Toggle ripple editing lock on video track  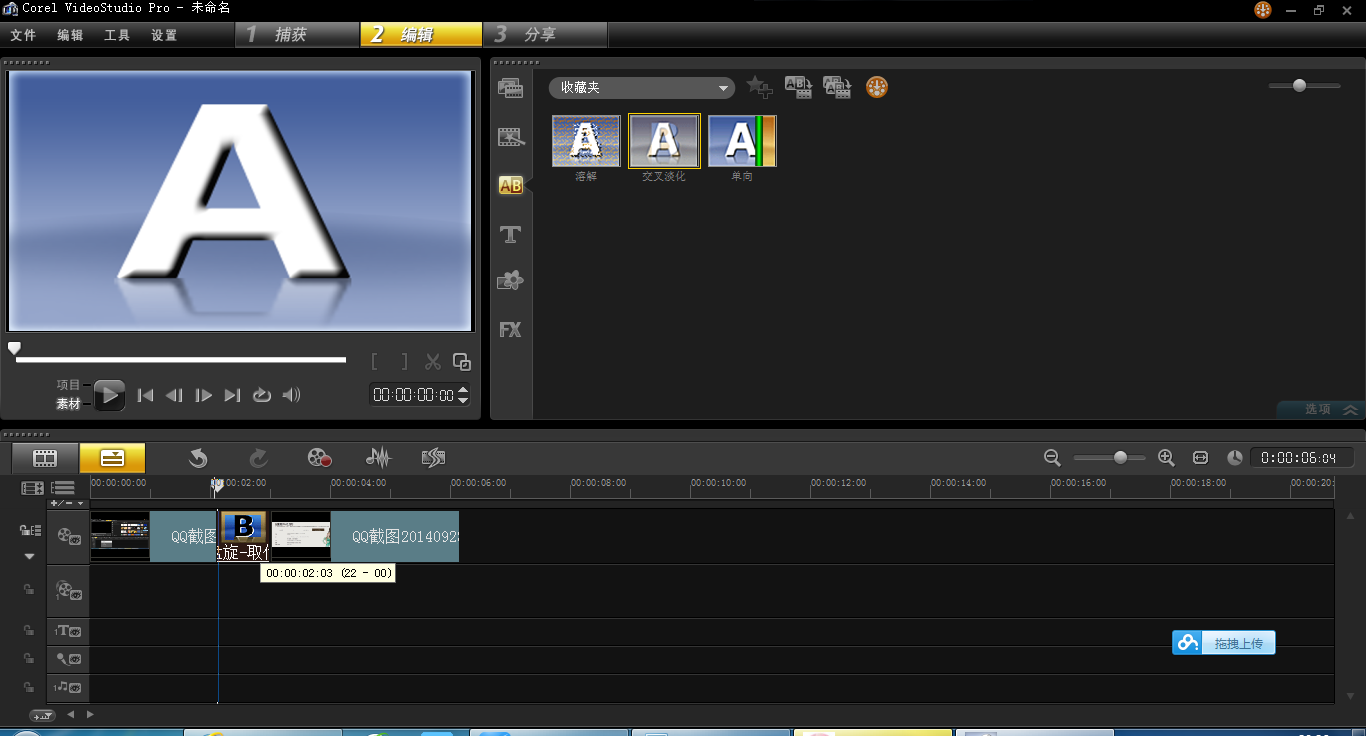click(x=30, y=530)
